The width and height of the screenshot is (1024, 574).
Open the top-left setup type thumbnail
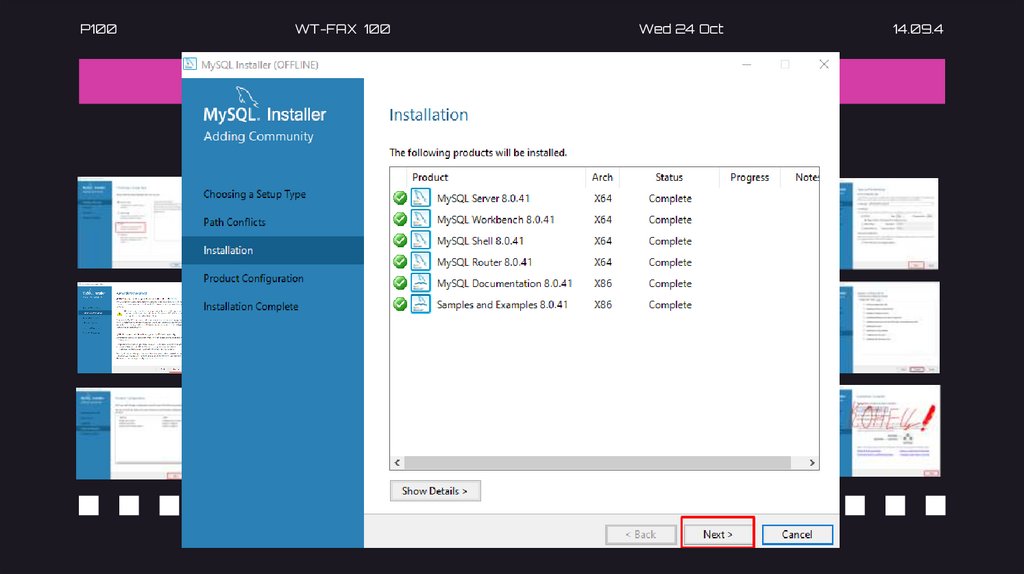[129, 223]
